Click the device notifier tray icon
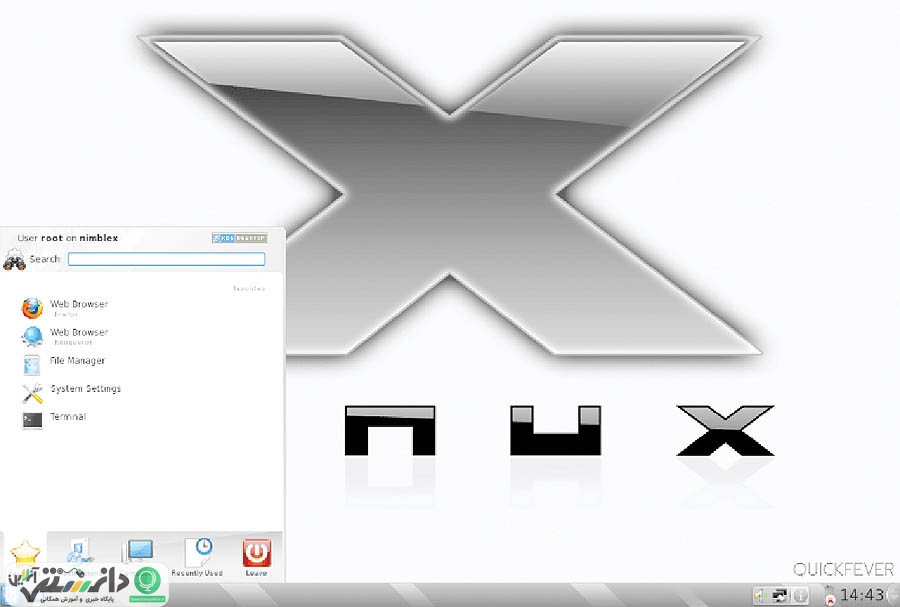The width and height of the screenshot is (900, 607). click(829, 596)
